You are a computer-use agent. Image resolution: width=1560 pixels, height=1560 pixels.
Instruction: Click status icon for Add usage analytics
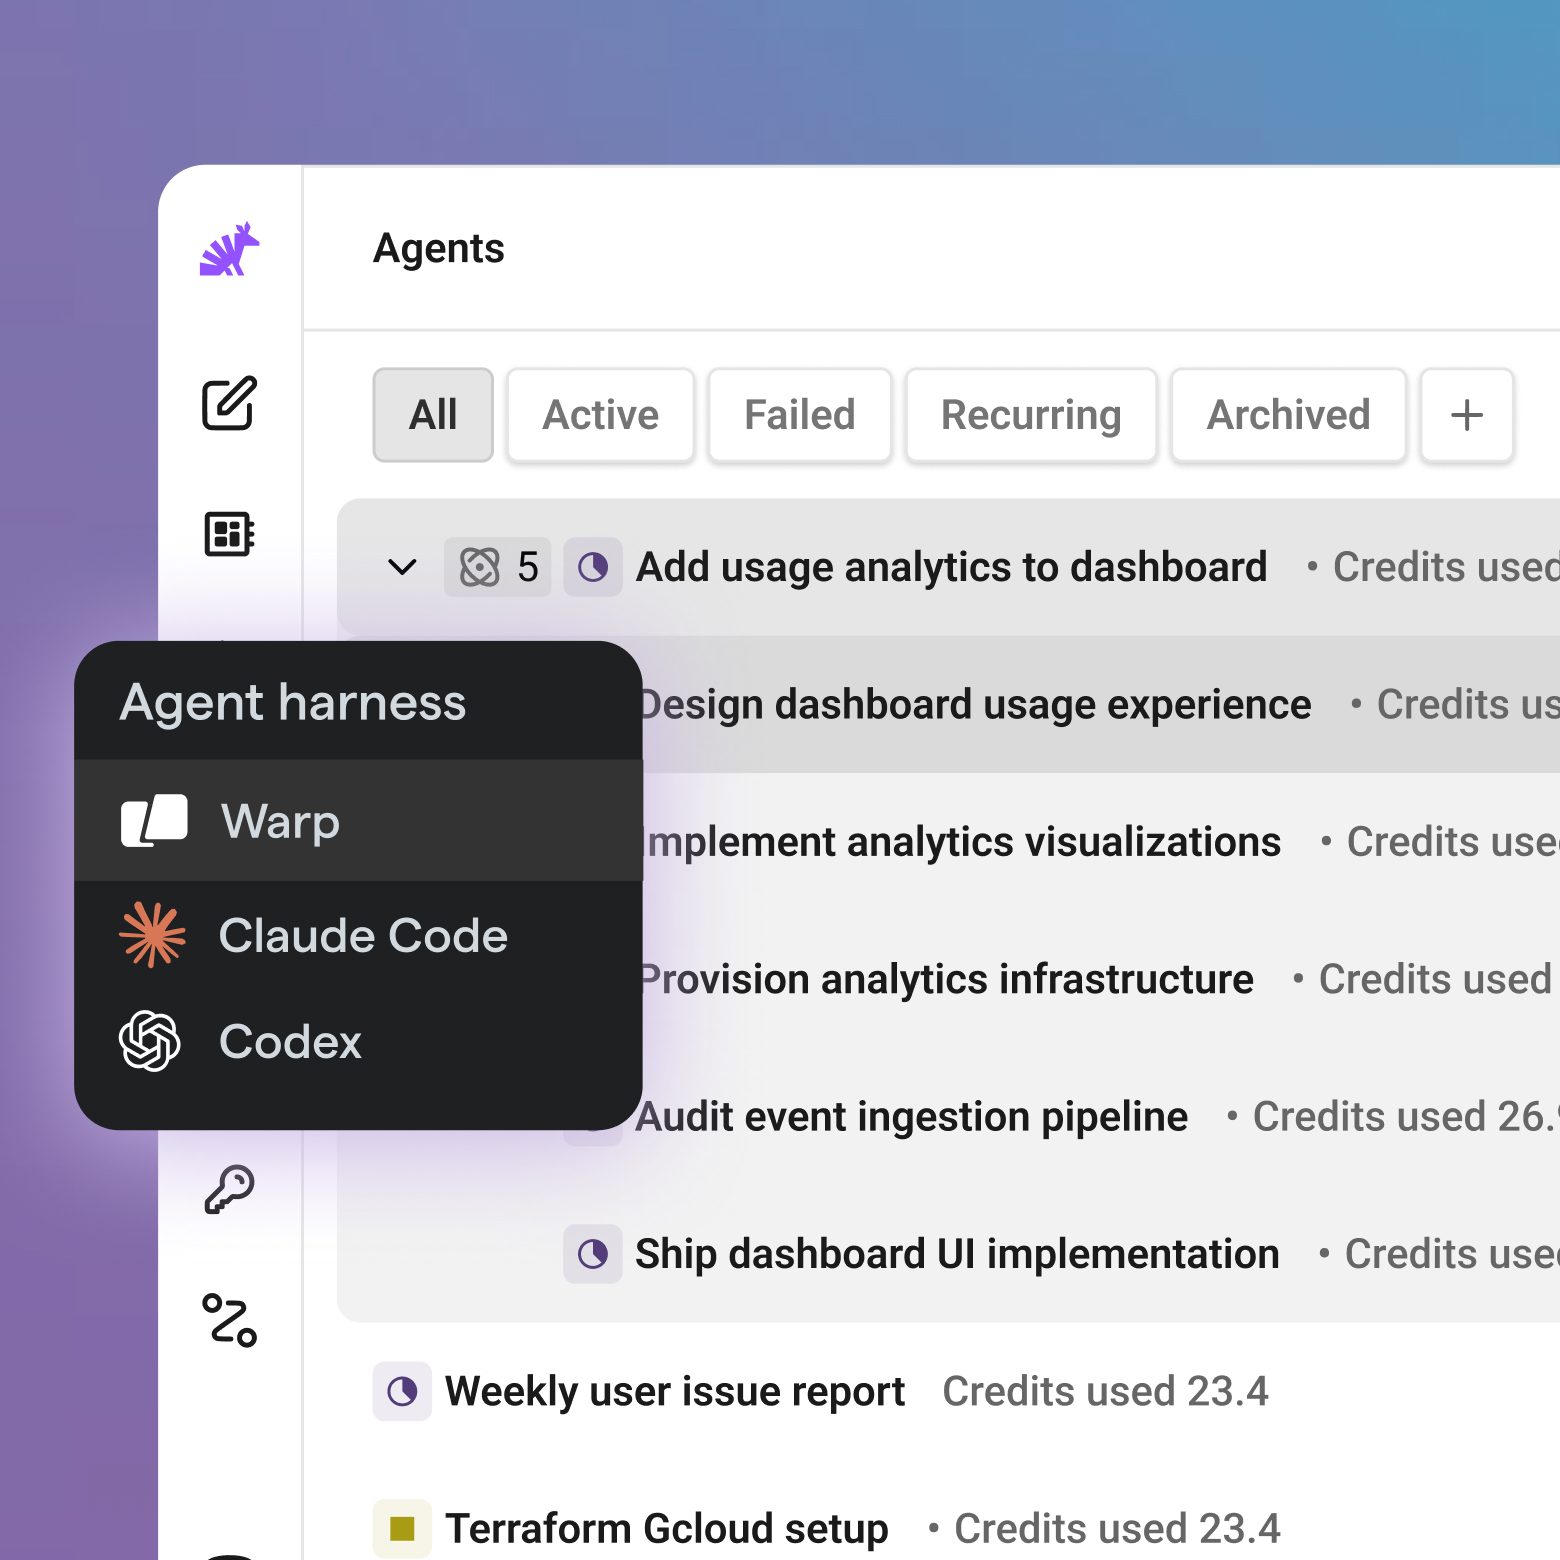(x=593, y=567)
